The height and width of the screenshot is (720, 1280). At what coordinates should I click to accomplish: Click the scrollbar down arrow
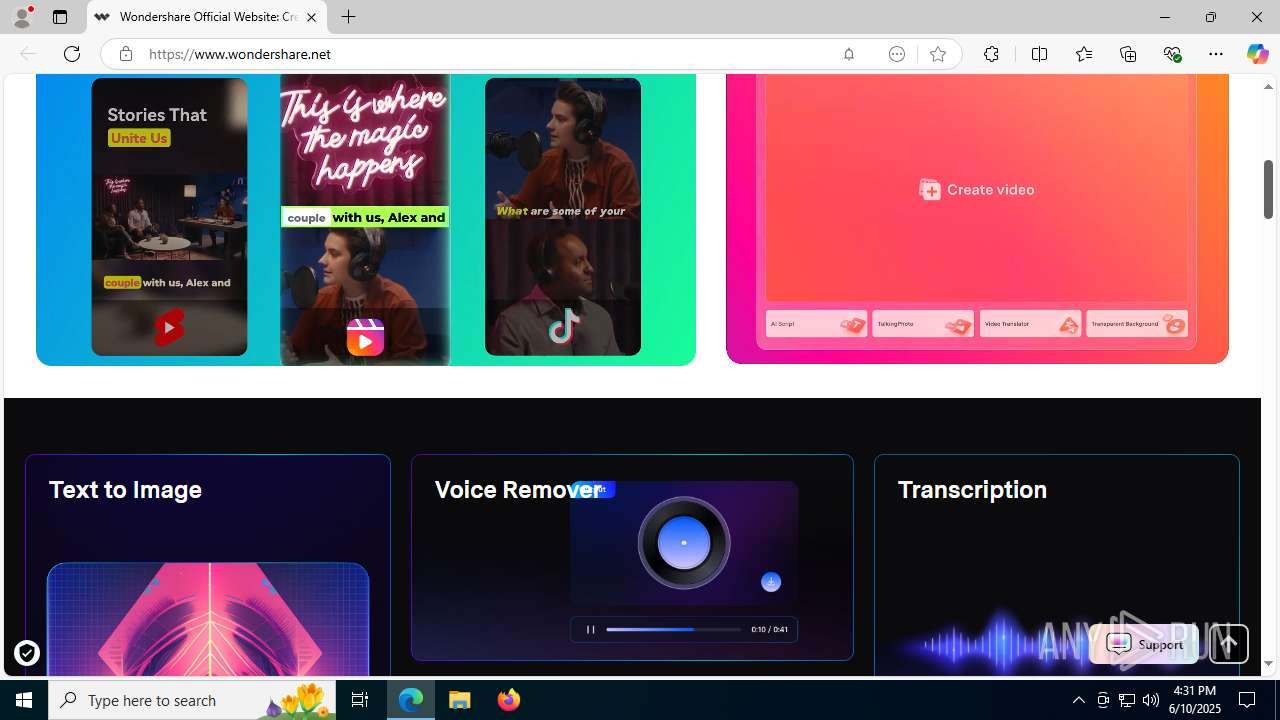(x=1268, y=664)
